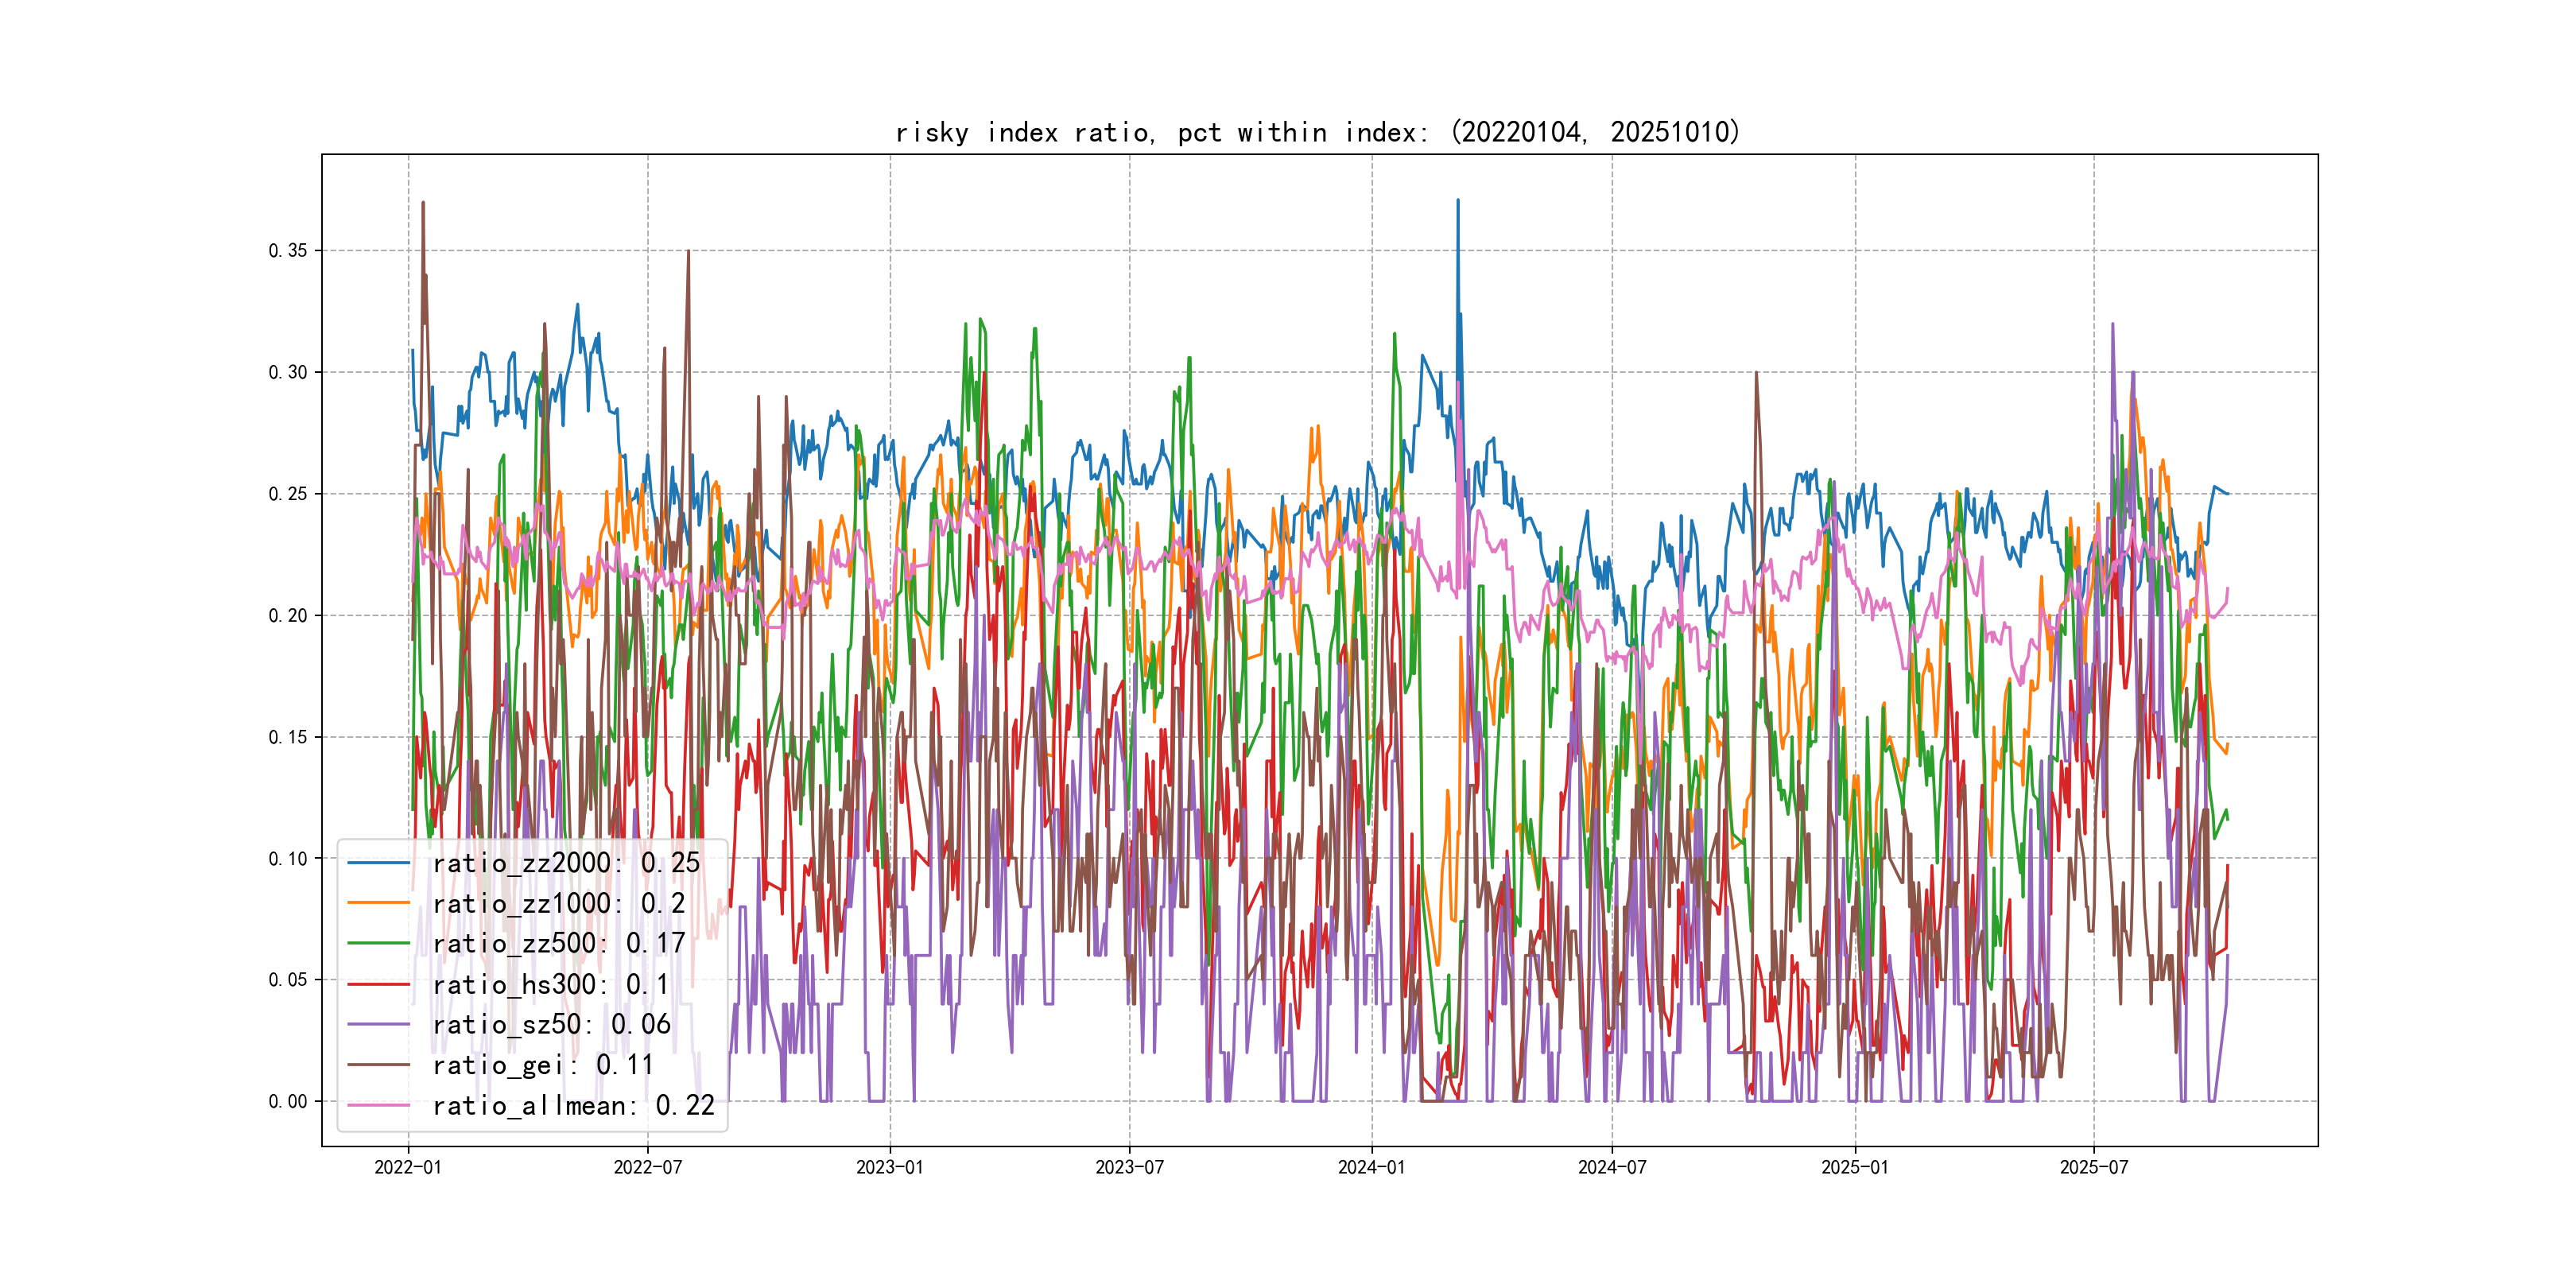Click the purple line swatch in legend

379,1025
